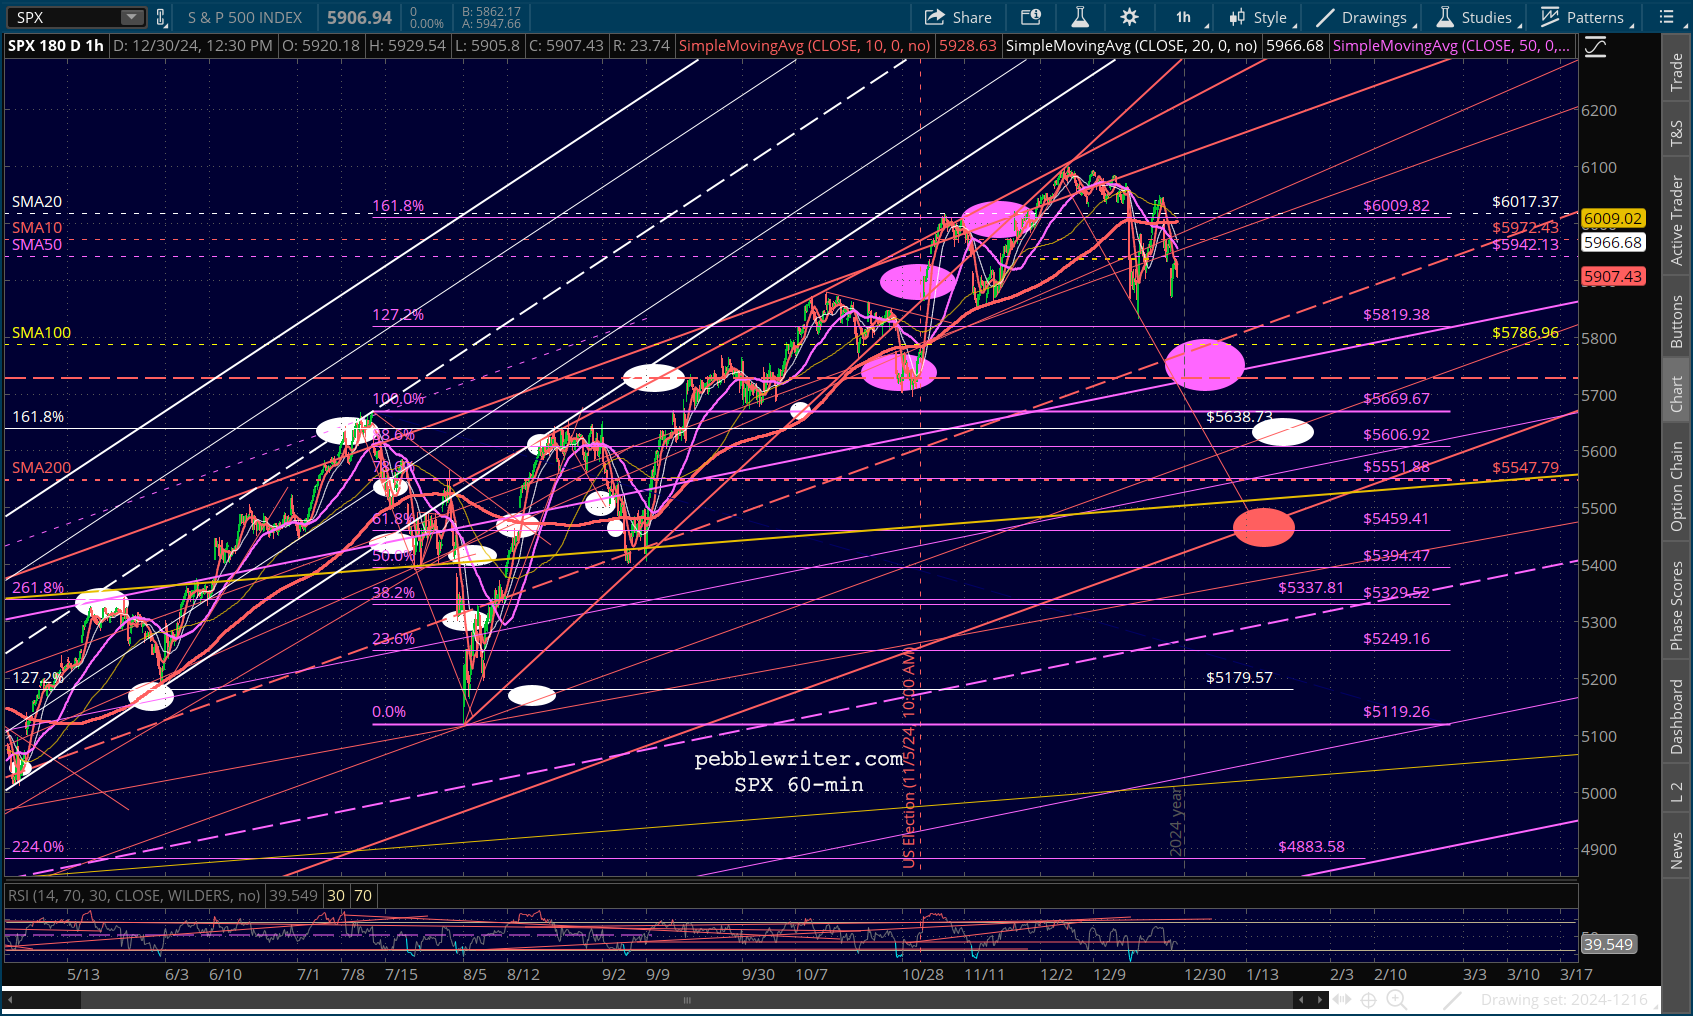Click the line drawing tool icon
Viewport: 1693px width, 1016px height.
pos(1453,999)
